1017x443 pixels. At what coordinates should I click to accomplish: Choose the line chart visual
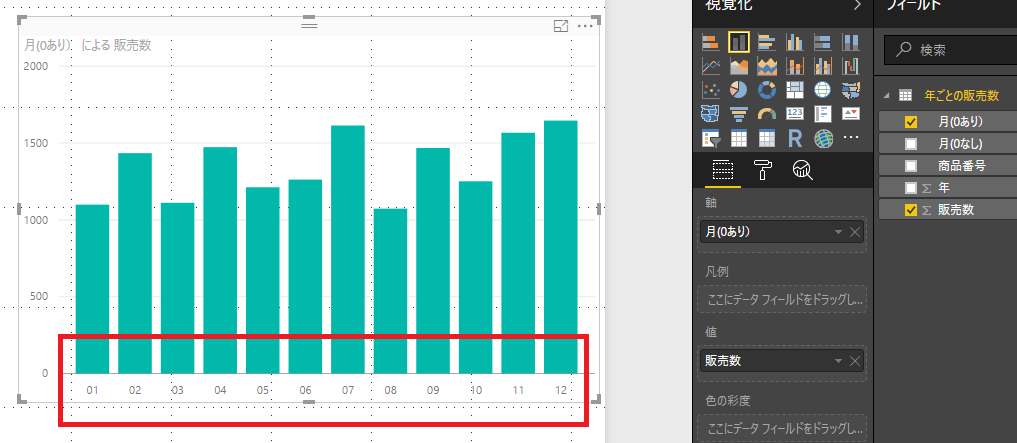(711, 66)
